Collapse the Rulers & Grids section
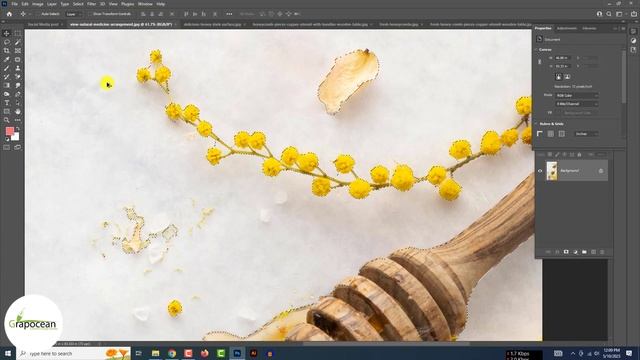 pos(536,124)
